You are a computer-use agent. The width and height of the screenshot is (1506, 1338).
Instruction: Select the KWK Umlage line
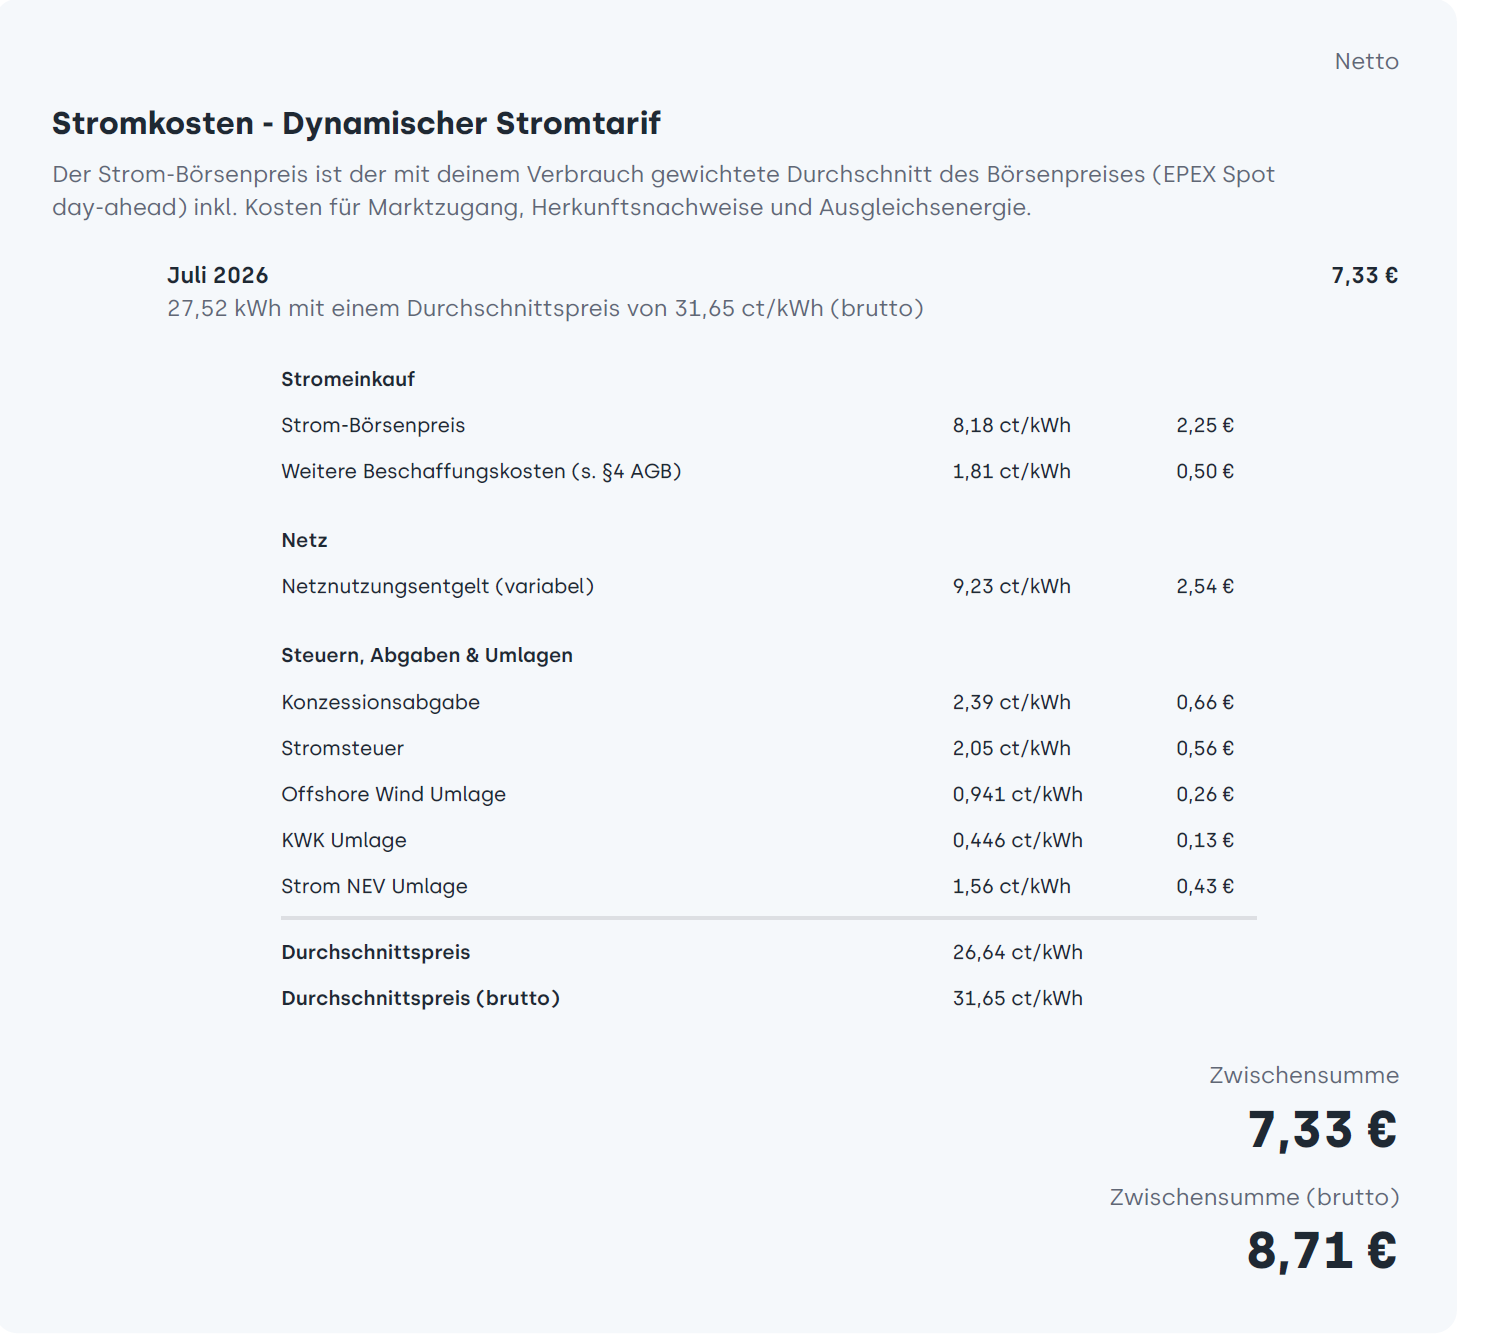757,840
